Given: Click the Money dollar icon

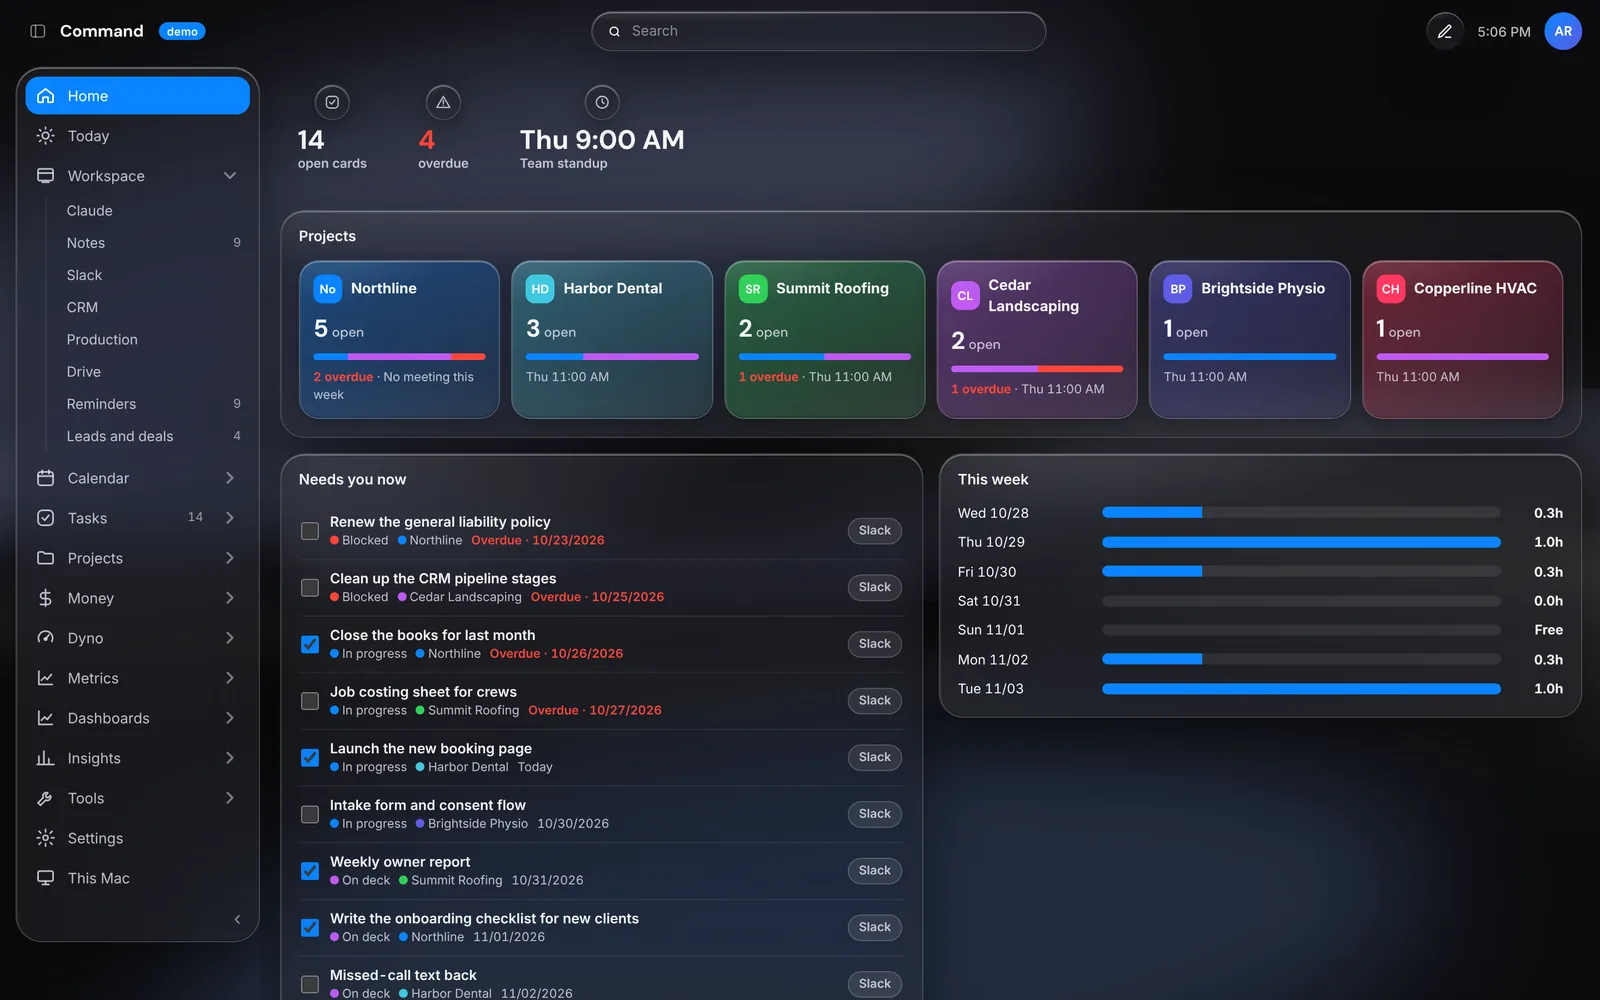Looking at the screenshot, I should click(x=45, y=598).
